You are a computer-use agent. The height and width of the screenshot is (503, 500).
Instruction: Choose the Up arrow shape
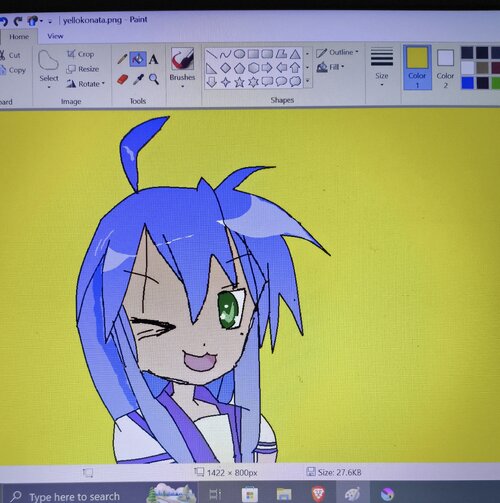point(295,68)
